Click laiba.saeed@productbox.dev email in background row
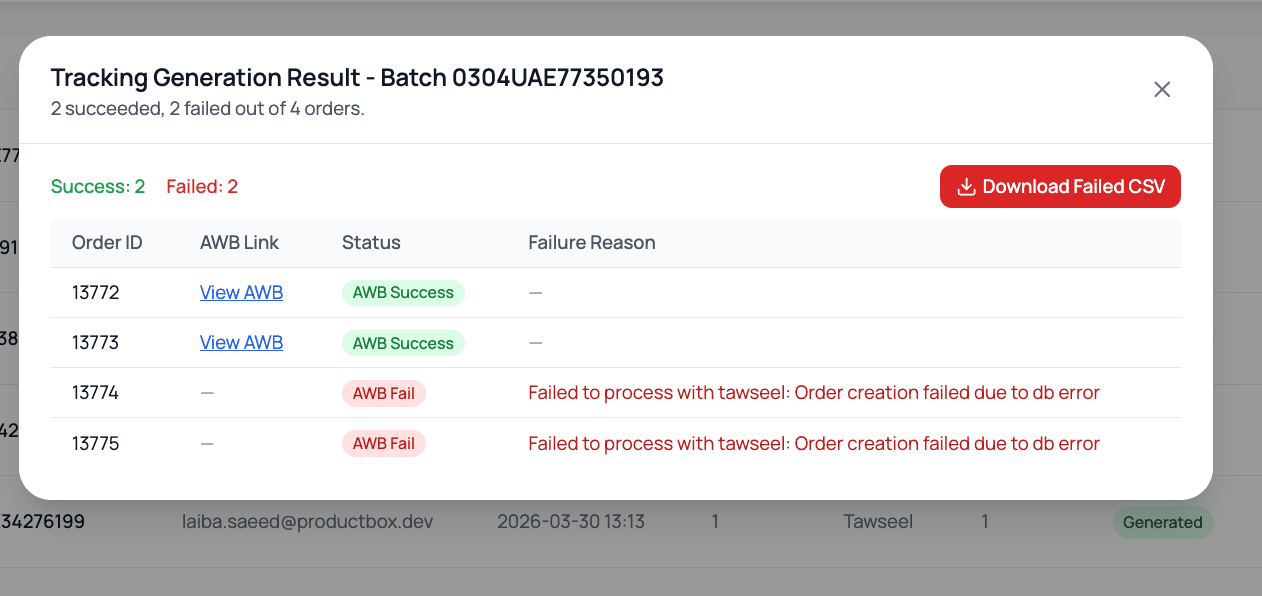1262x596 pixels. pos(307,522)
